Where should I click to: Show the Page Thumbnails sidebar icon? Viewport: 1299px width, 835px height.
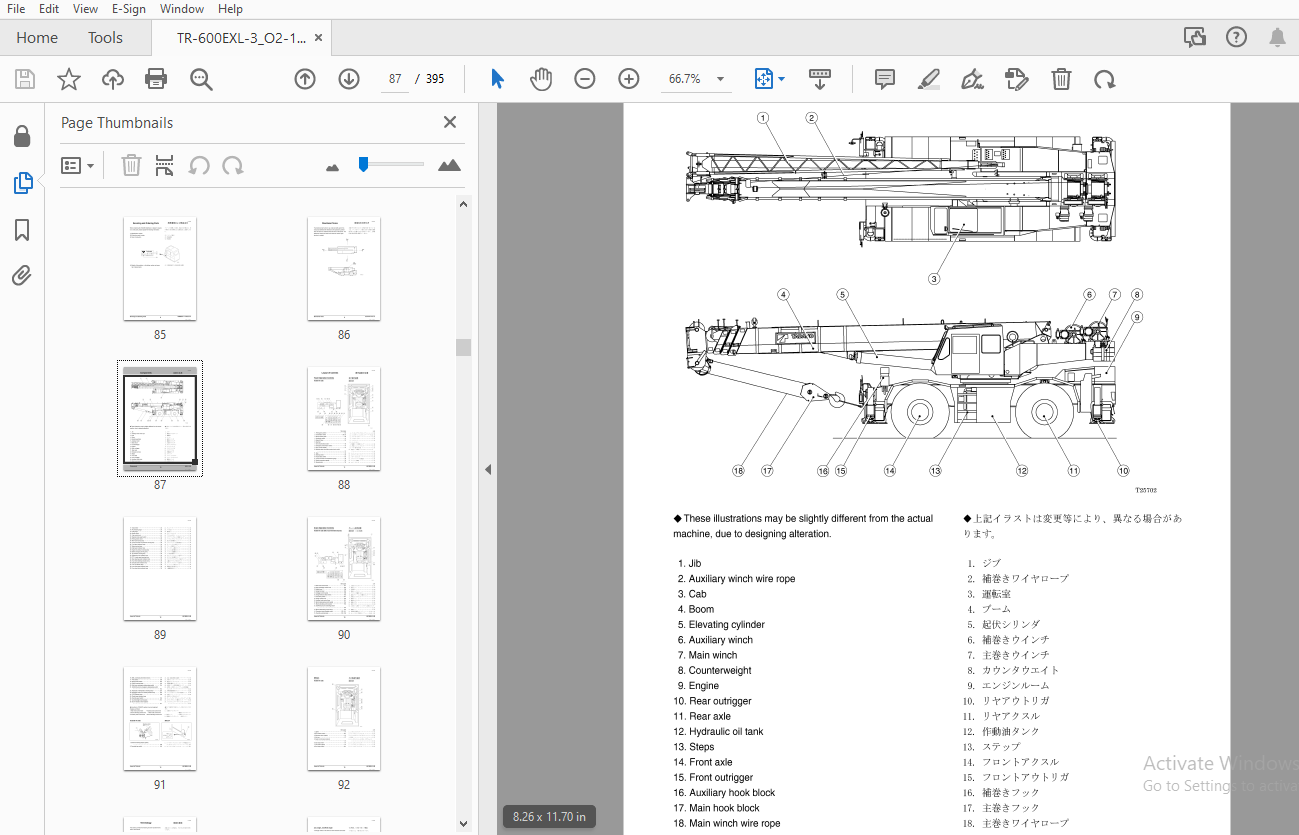coord(22,183)
